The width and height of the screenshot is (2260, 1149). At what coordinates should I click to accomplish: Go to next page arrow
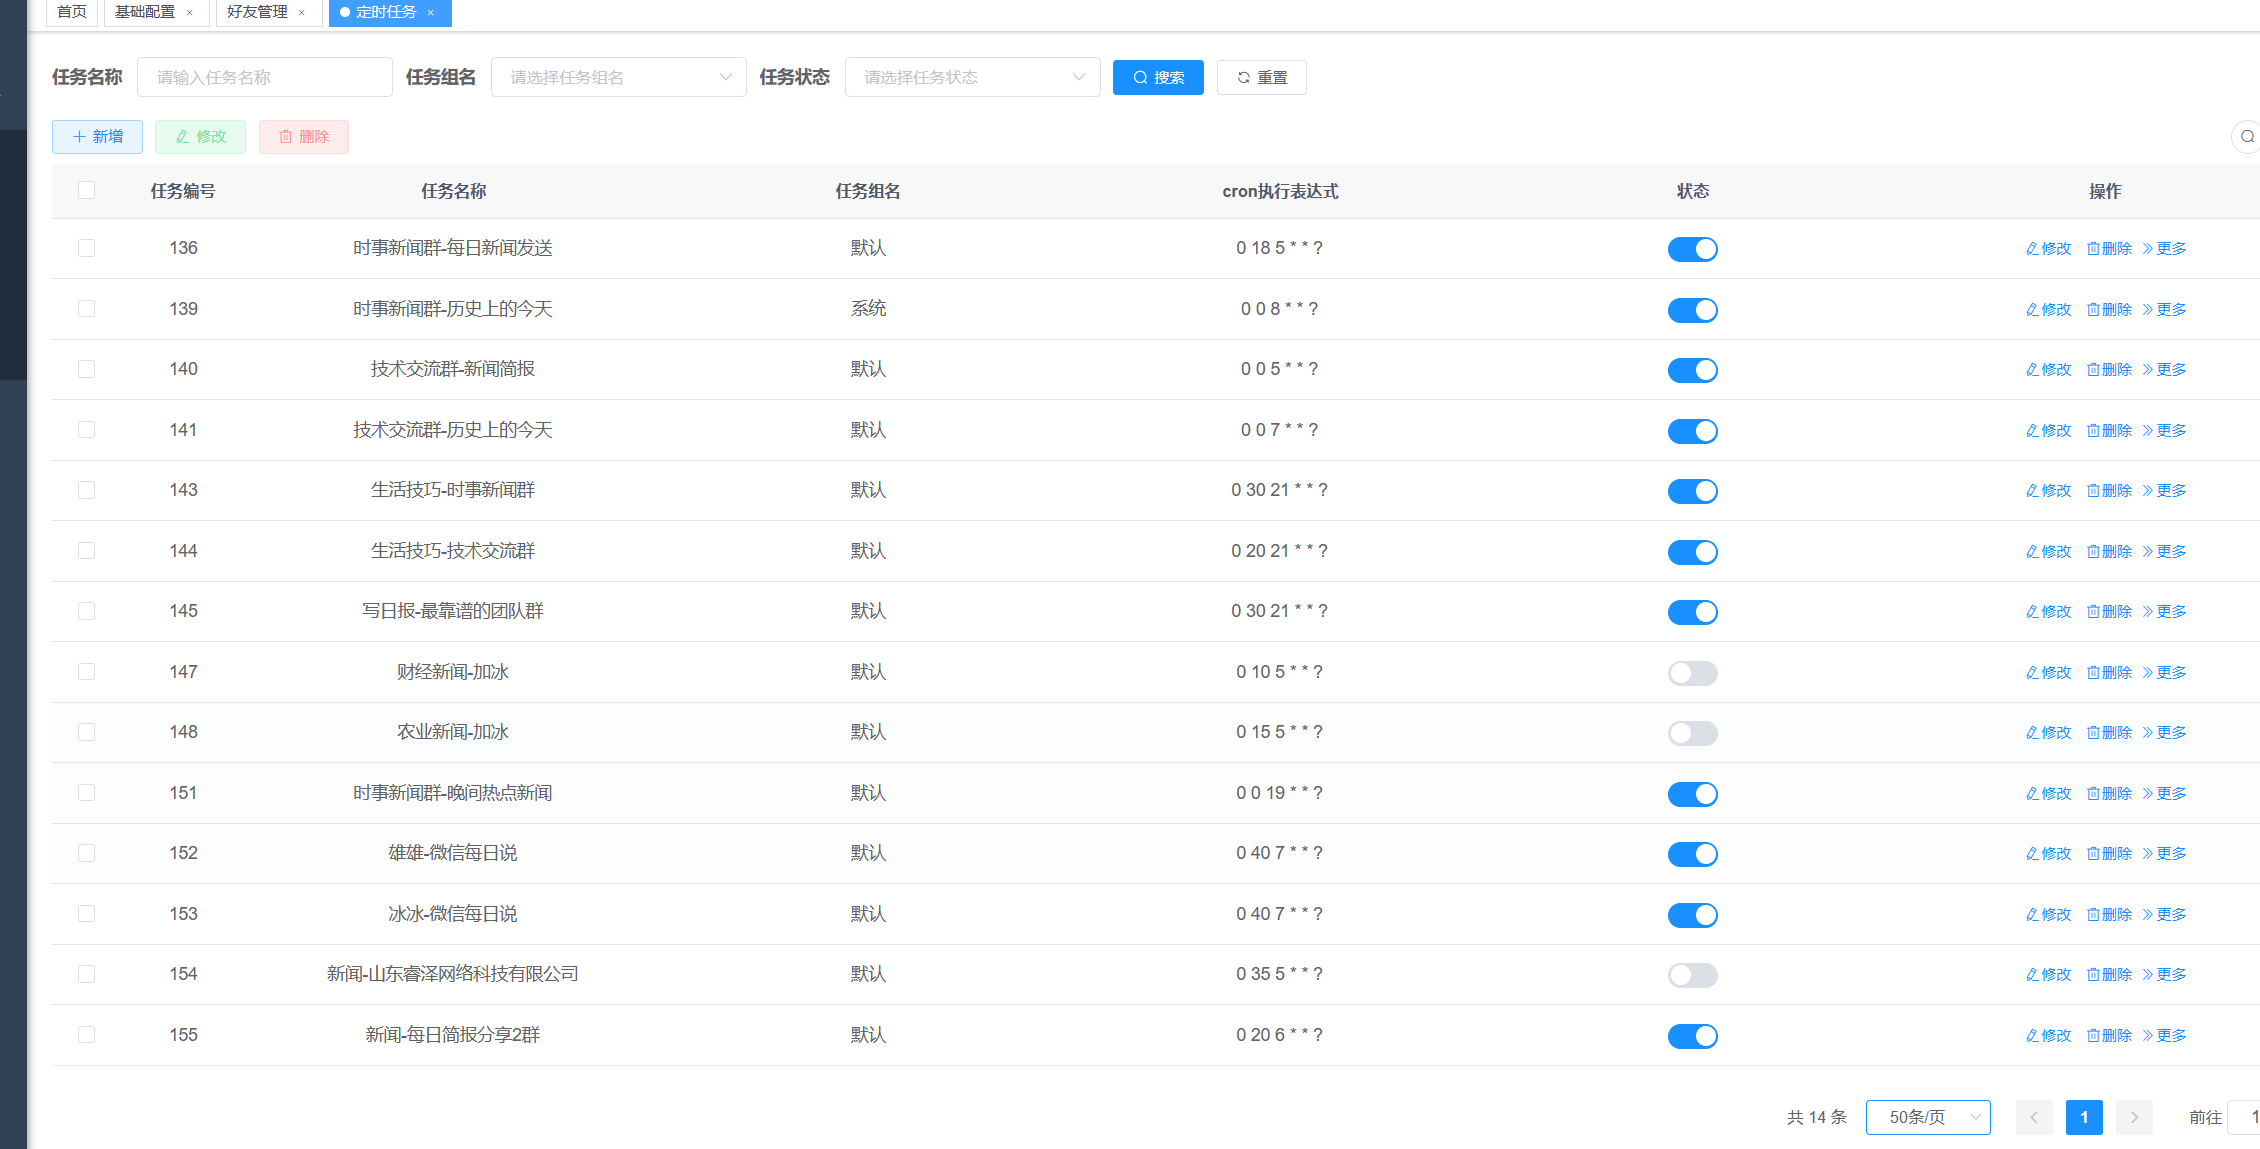(x=2134, y=1117)
